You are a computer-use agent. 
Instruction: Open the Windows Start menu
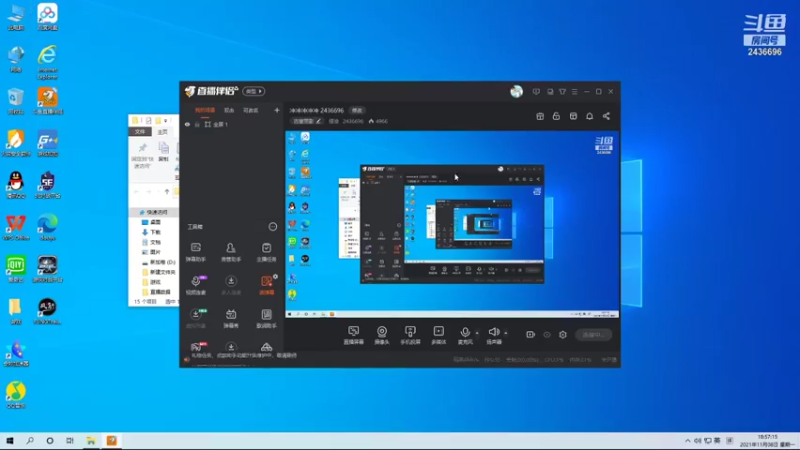pos(10,441)
